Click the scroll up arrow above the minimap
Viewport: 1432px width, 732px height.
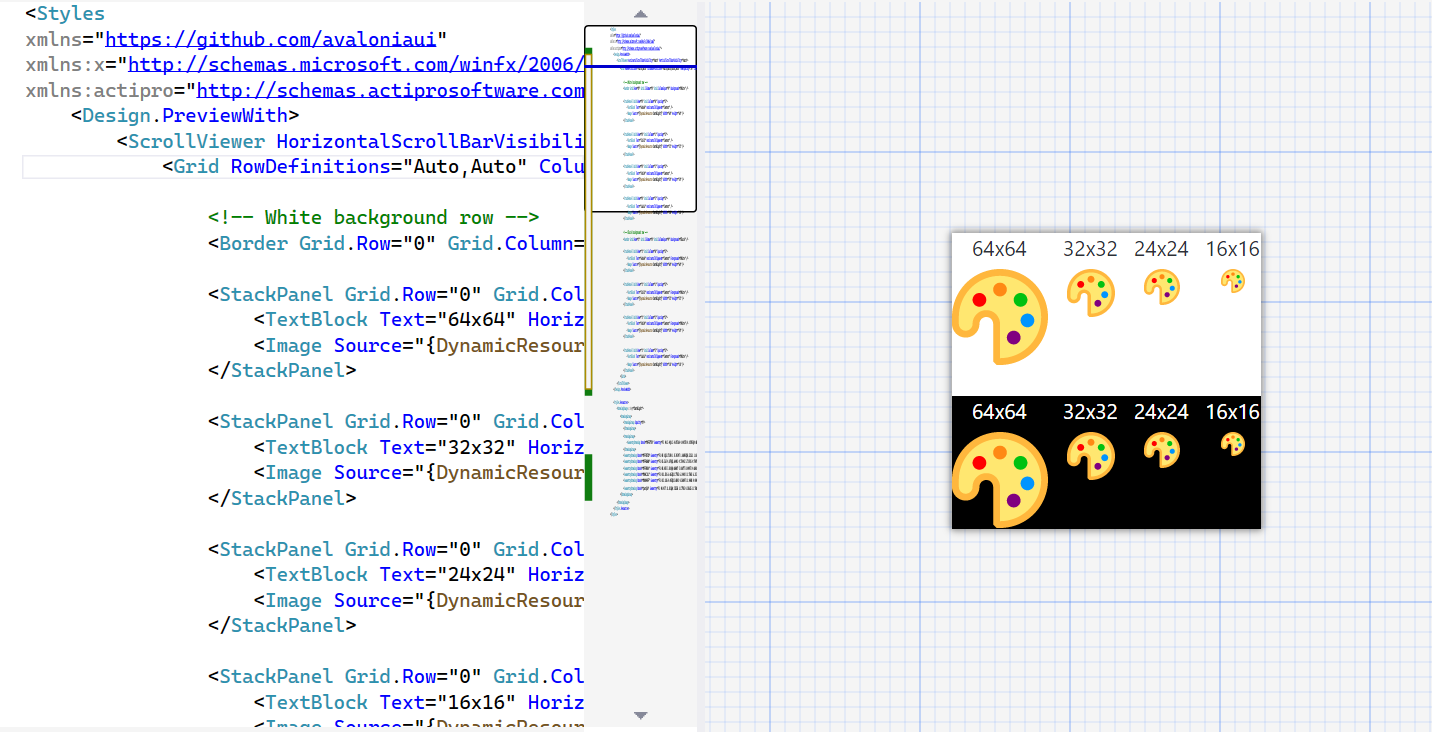pos(641,14)
